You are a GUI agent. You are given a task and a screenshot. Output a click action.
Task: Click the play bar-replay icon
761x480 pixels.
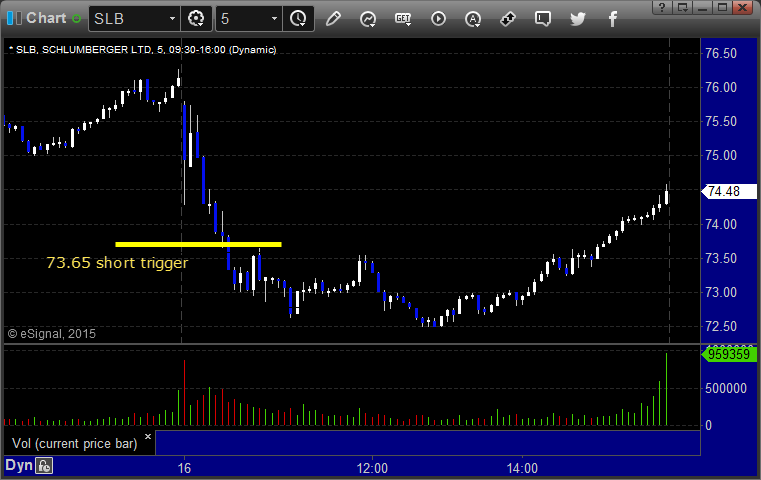(438, 19)
